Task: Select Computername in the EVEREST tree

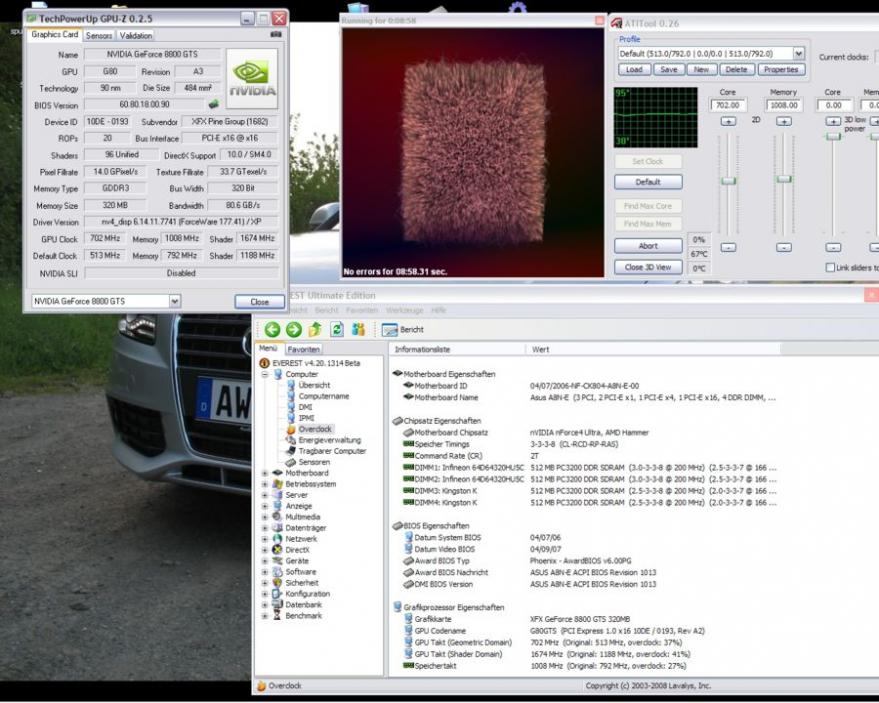Action: point(323,396)
